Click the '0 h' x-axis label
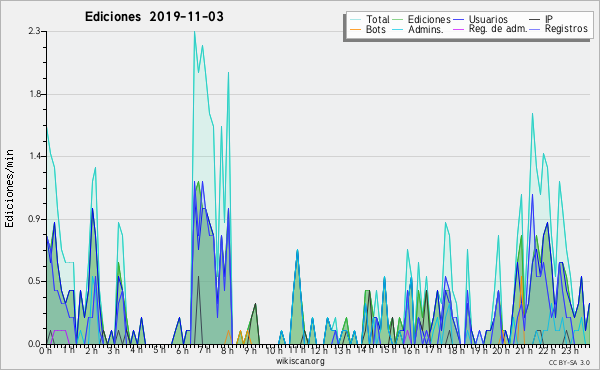This screenshot has height=370, width=600. pos(46,351)
